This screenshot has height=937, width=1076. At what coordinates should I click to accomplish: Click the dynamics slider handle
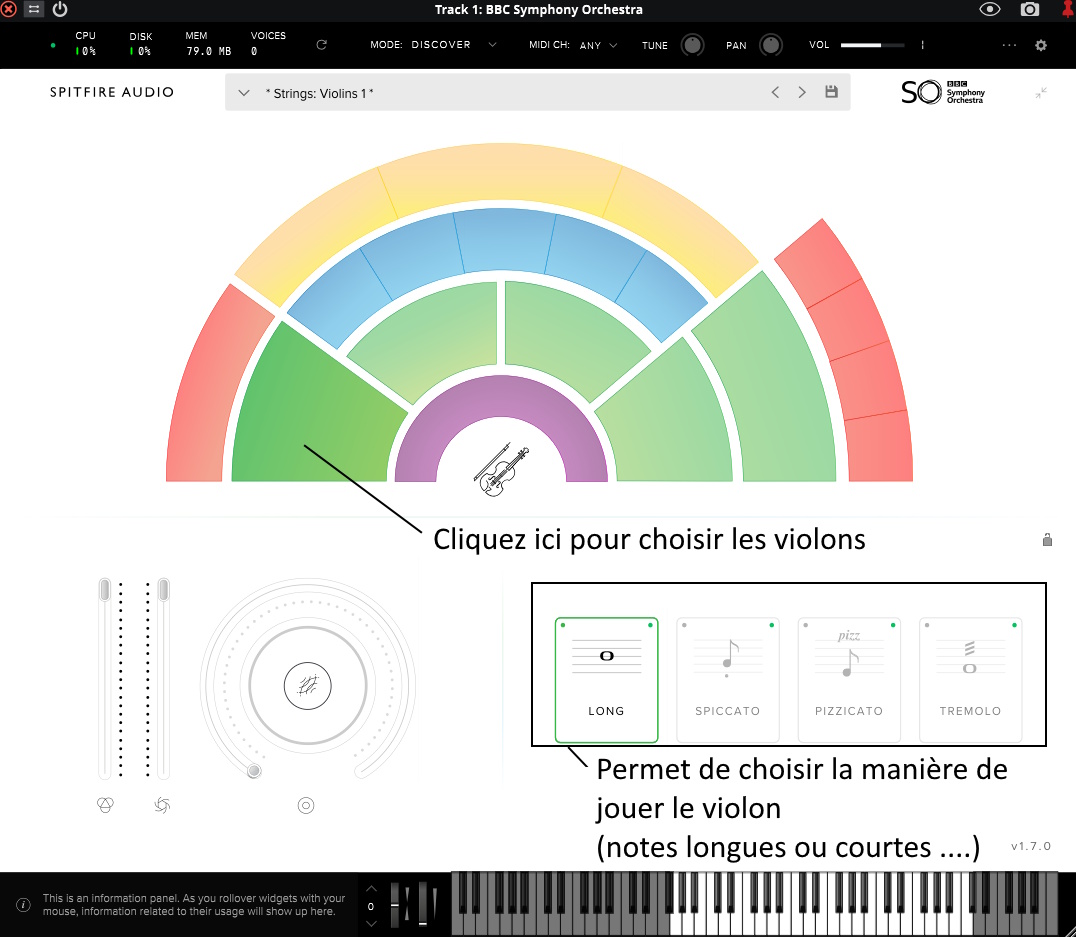(163, 590)
